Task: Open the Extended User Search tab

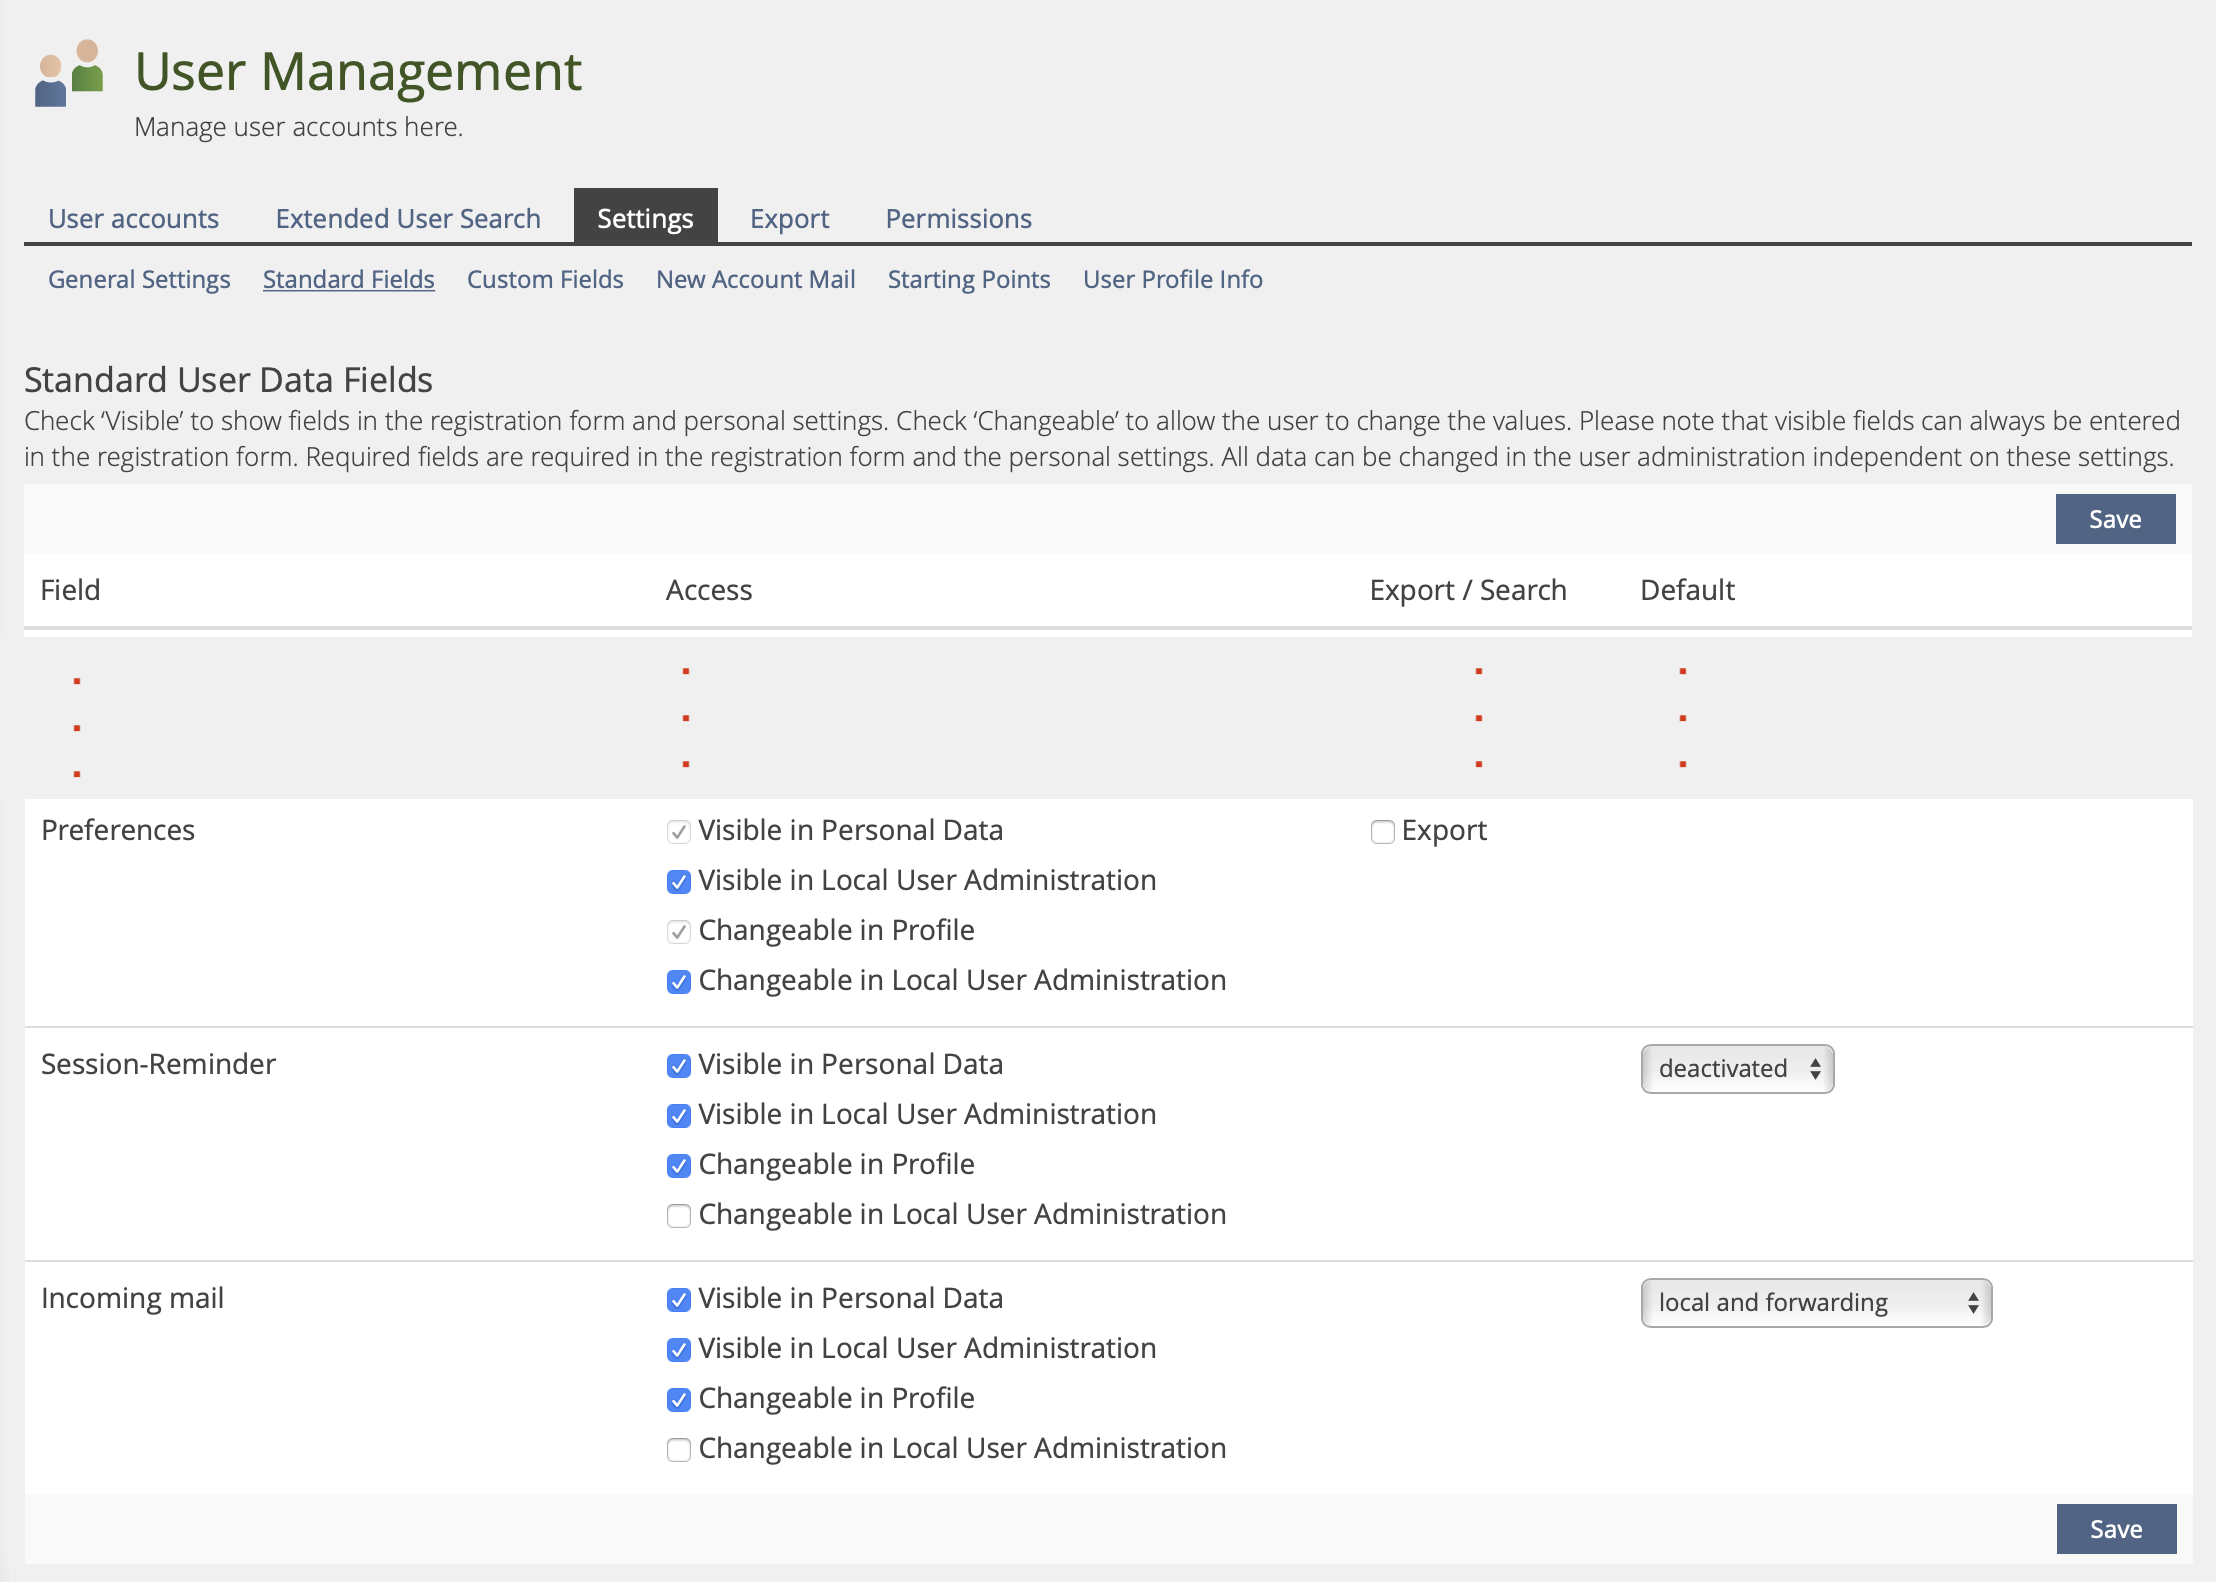Action: pyautogui.click(x=408, y=218)
